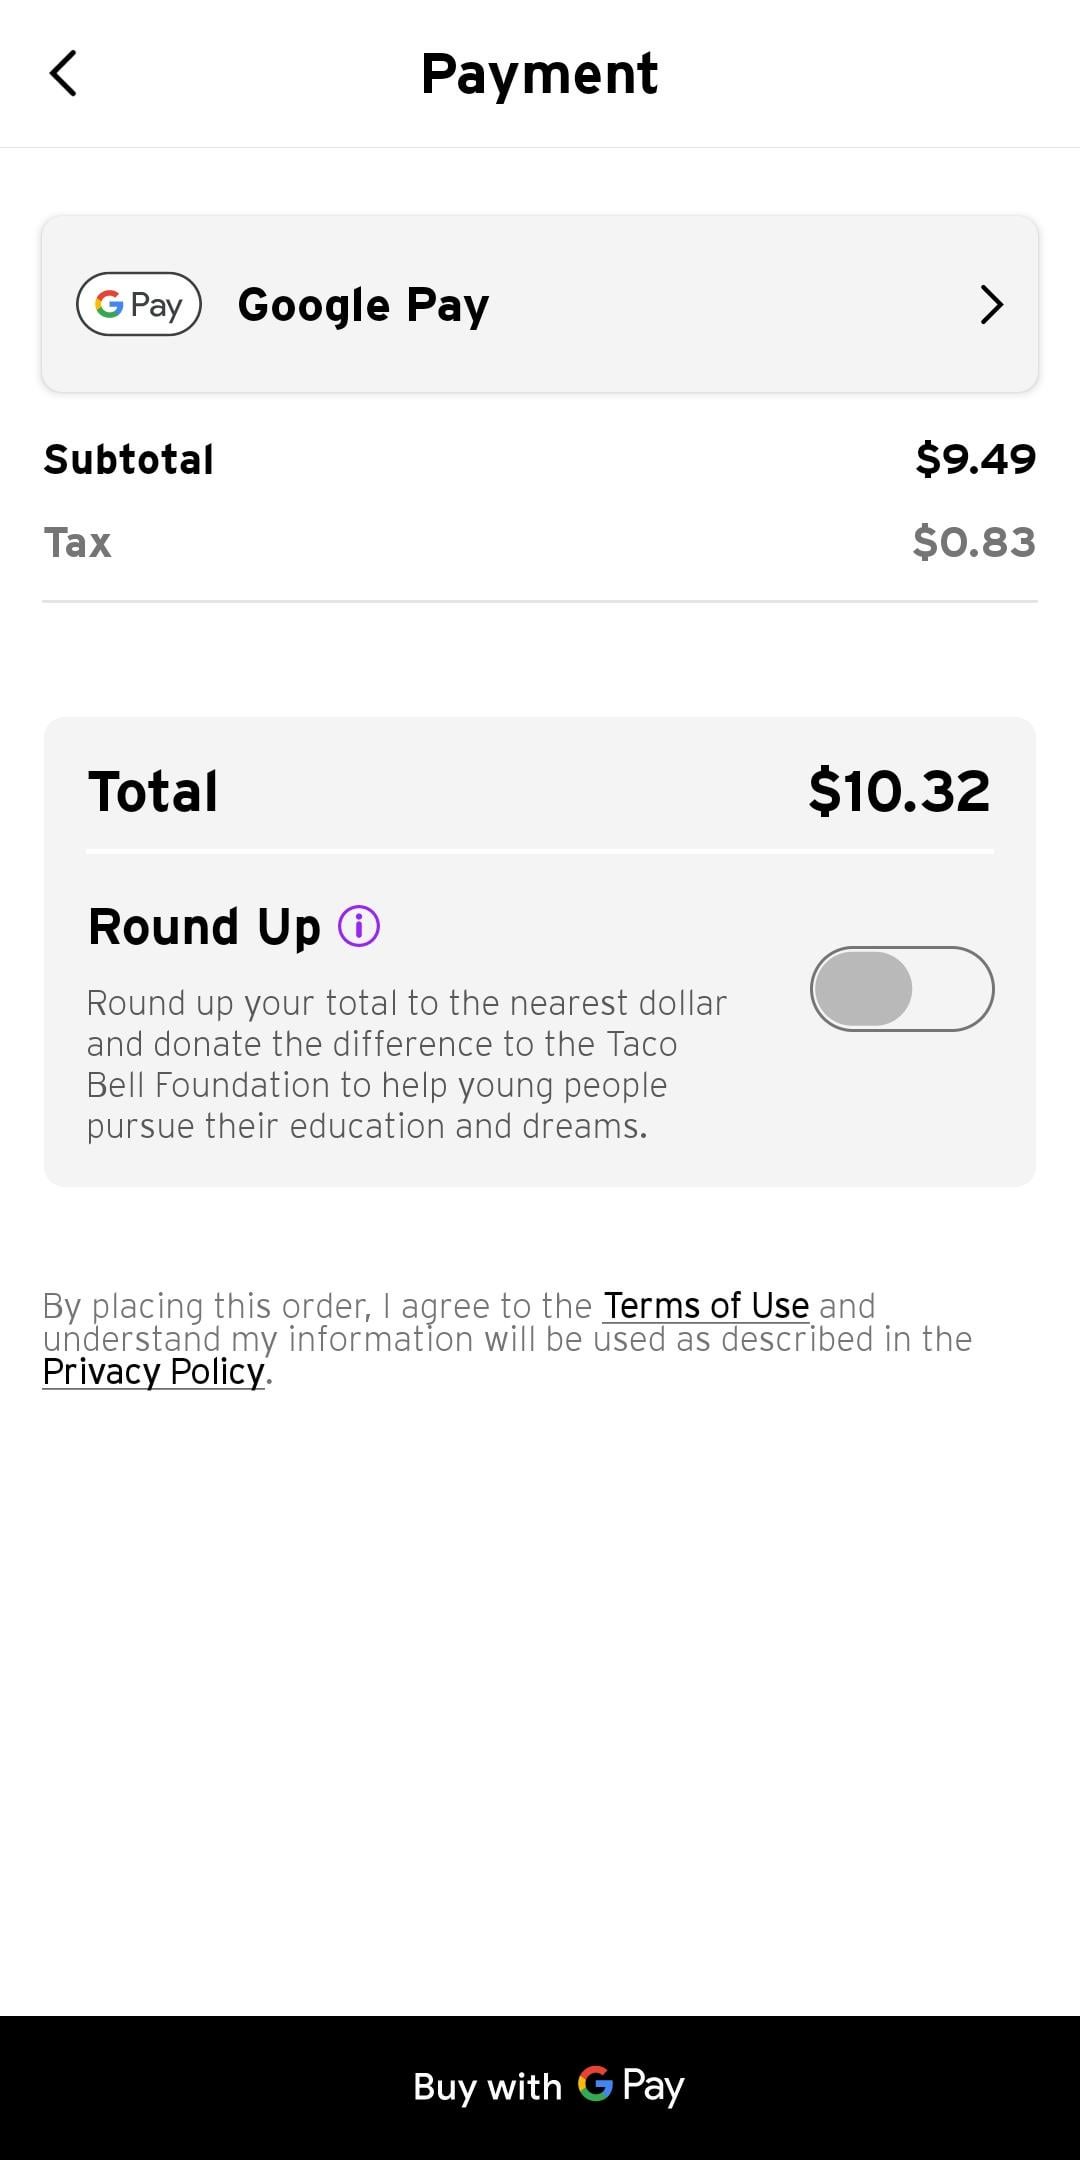The height and width of the screenshot is (2160, 1080).
Task: Open the Privacy Policy link
Action: click(x=154, y=1372)
